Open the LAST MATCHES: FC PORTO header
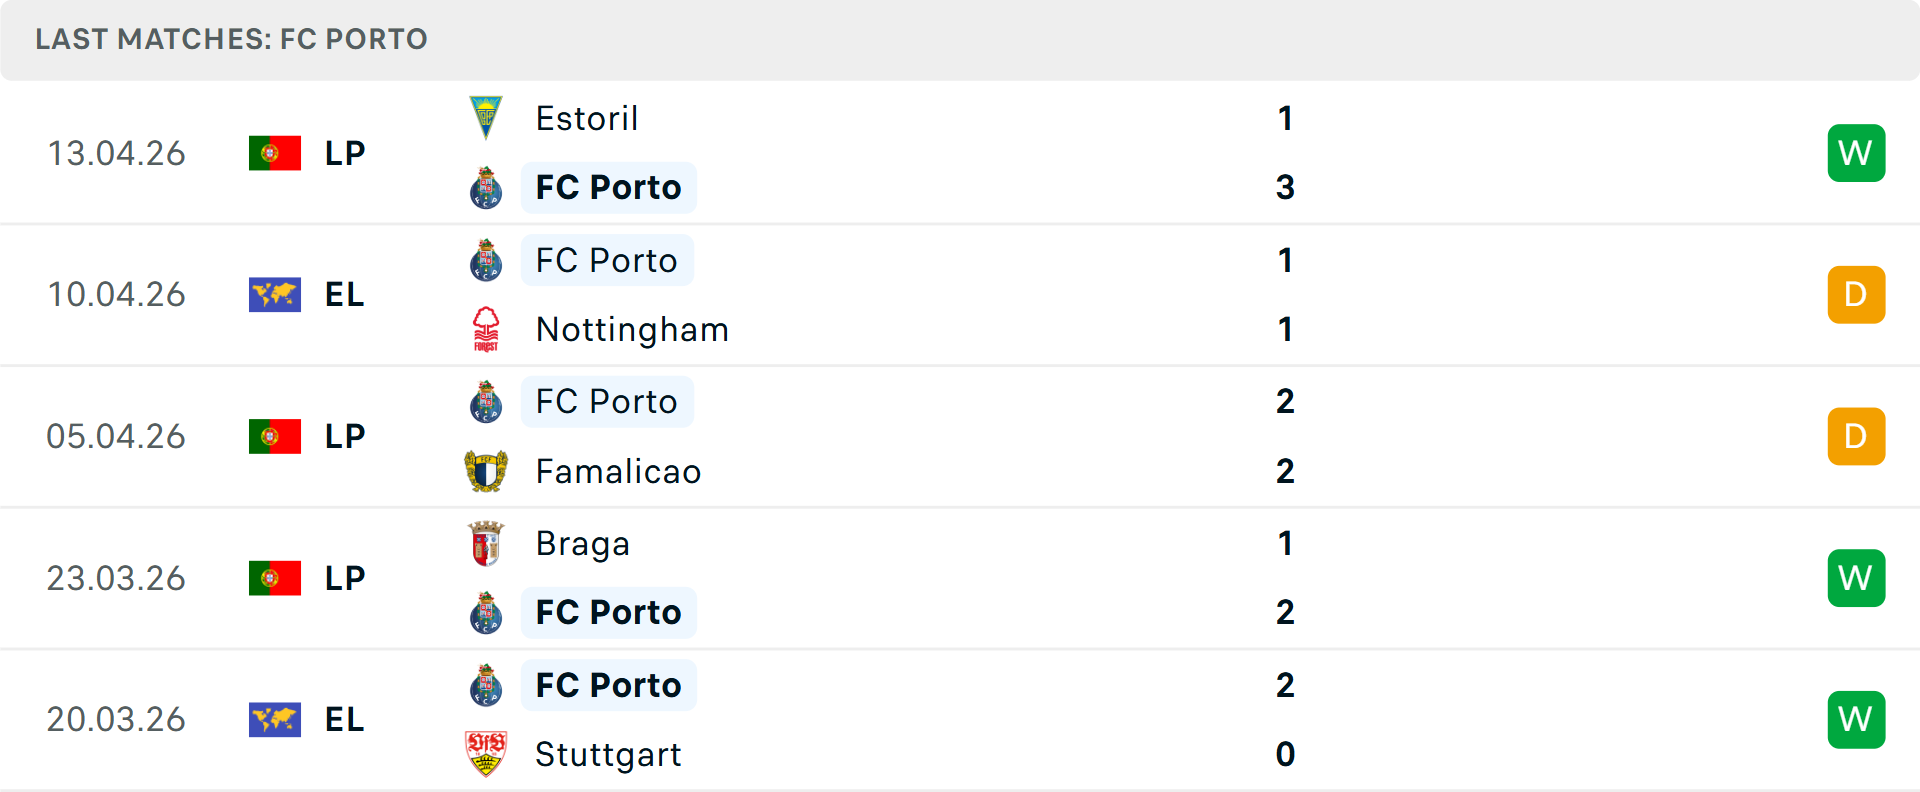 click(x=231, y=39)
